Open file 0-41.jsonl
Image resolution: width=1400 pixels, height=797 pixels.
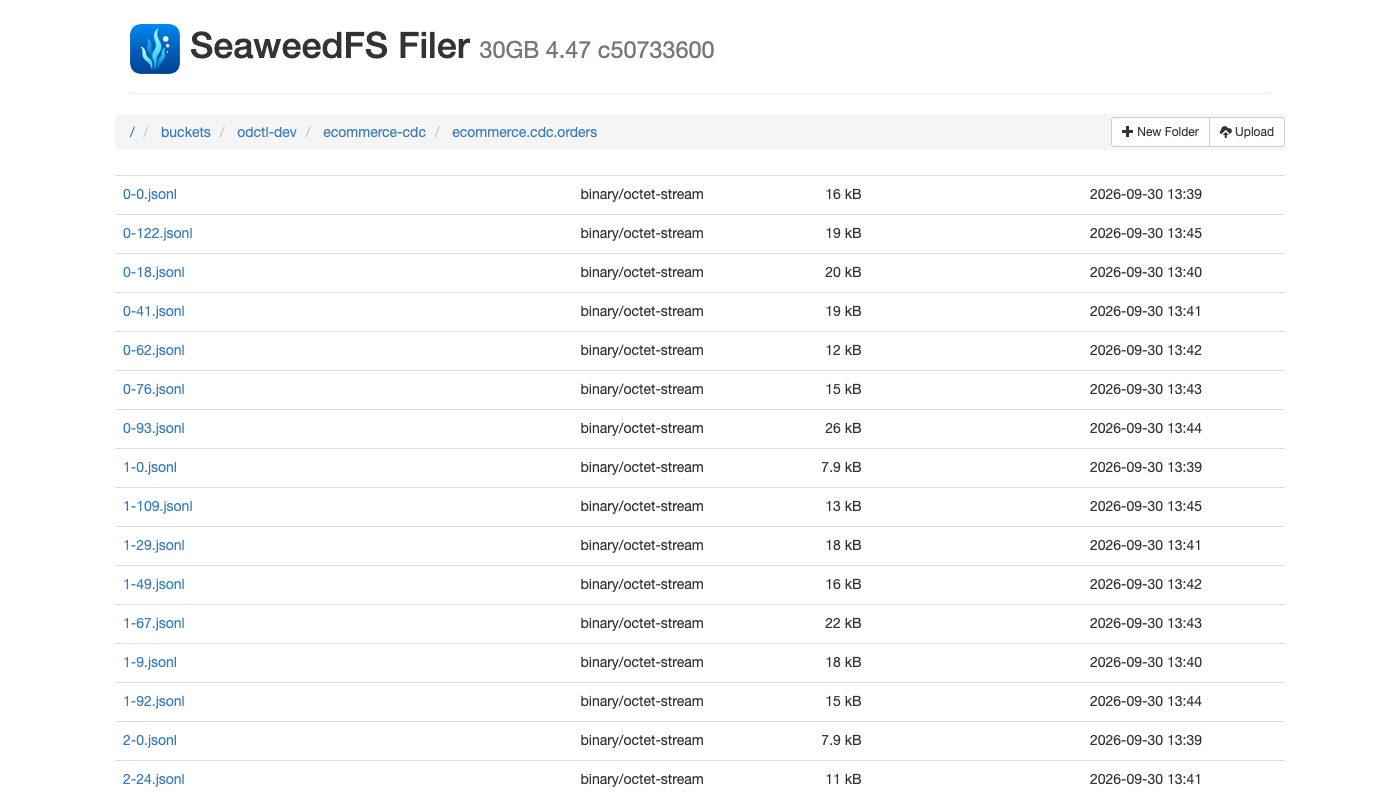(154, 311)
